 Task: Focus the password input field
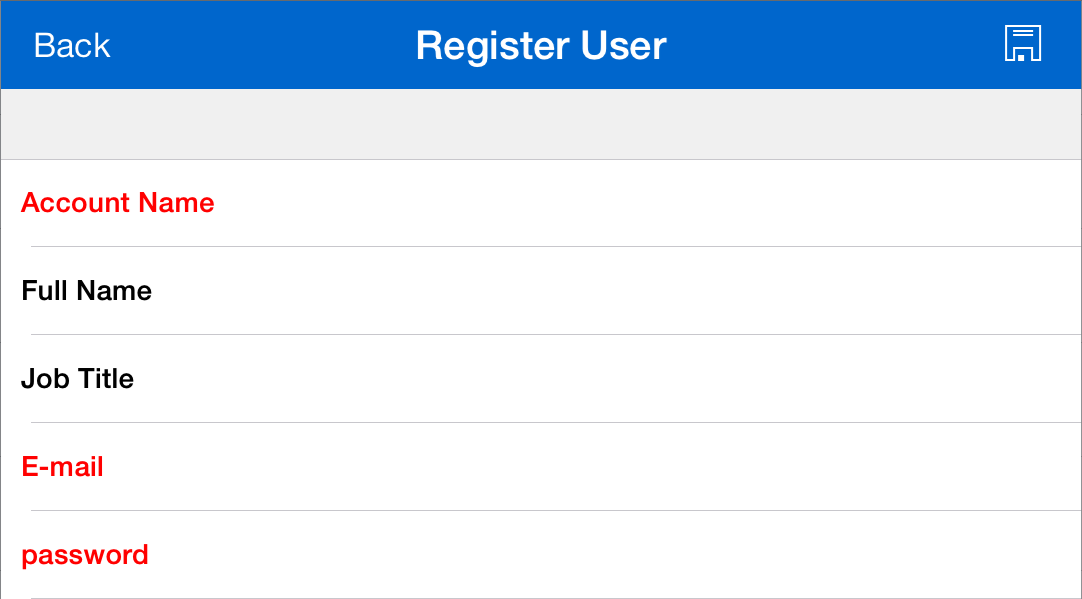[x=640, y=555]
